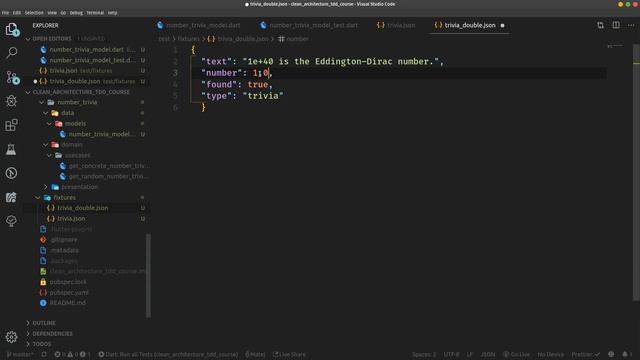Screen dimensions: 640x360
Task: Click Live Share in the status bar
Action: pos(289,354)
